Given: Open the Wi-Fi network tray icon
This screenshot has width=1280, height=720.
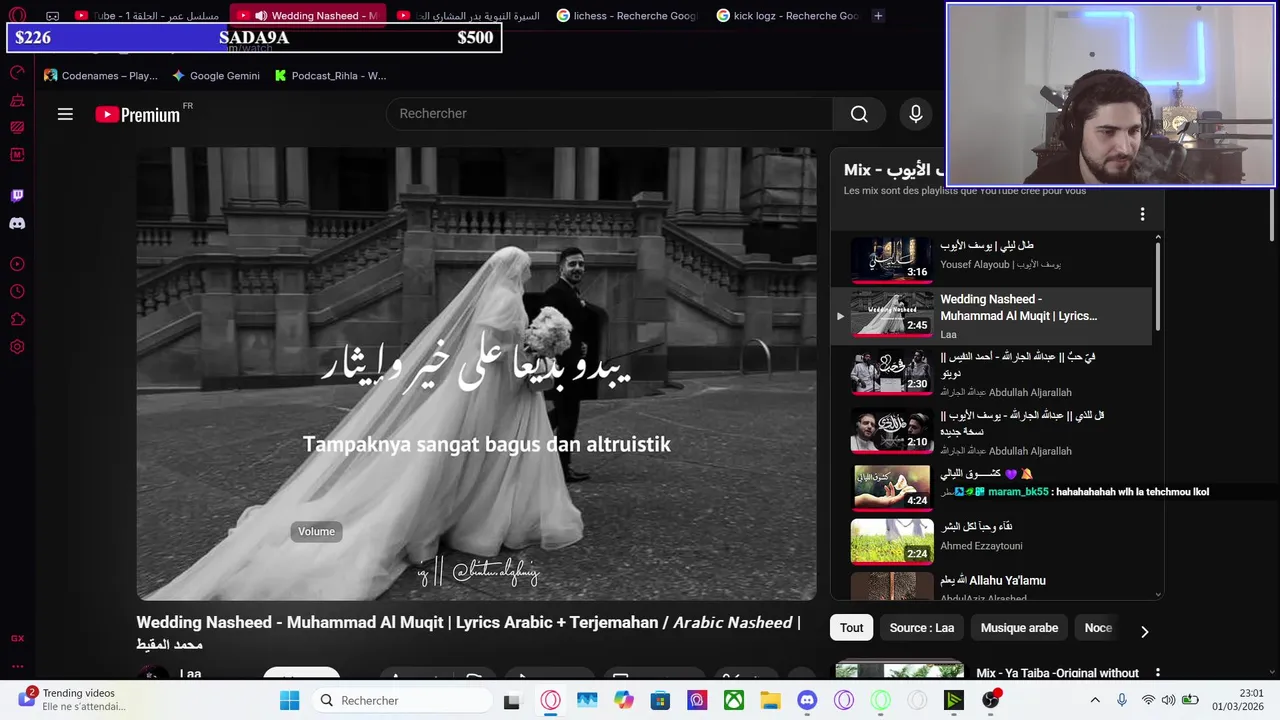Looking at the screenshot, I should tap(1148, 700).
